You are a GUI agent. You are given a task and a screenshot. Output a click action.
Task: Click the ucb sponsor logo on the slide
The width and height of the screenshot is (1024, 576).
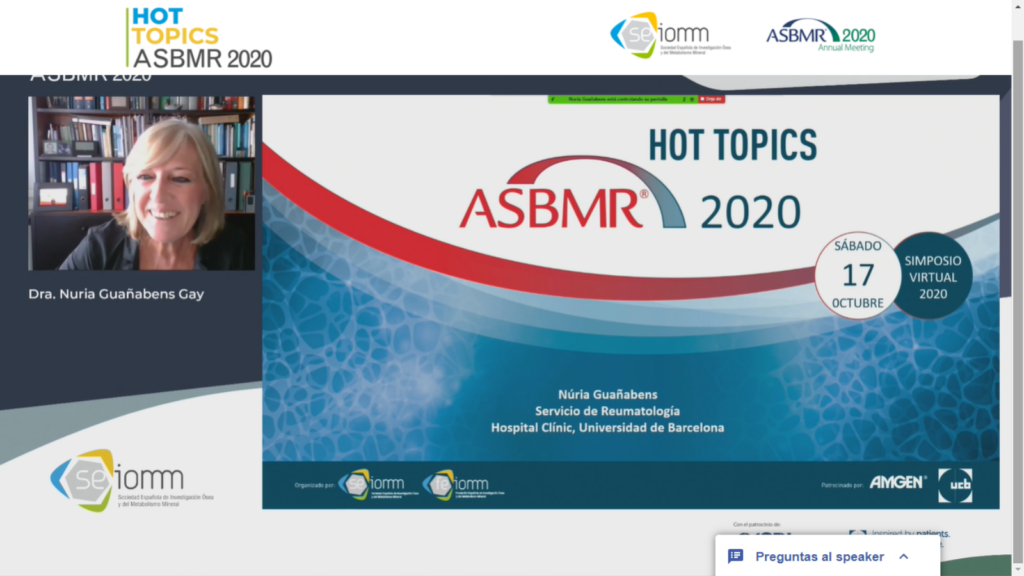click(x=955, y=485)
